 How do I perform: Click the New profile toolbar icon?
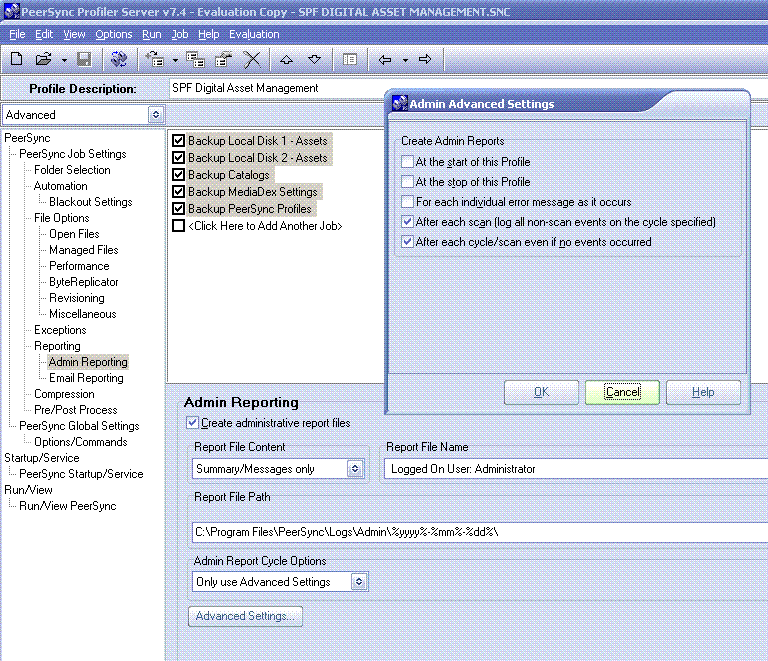pyautogui.click(x=16, y=59)
